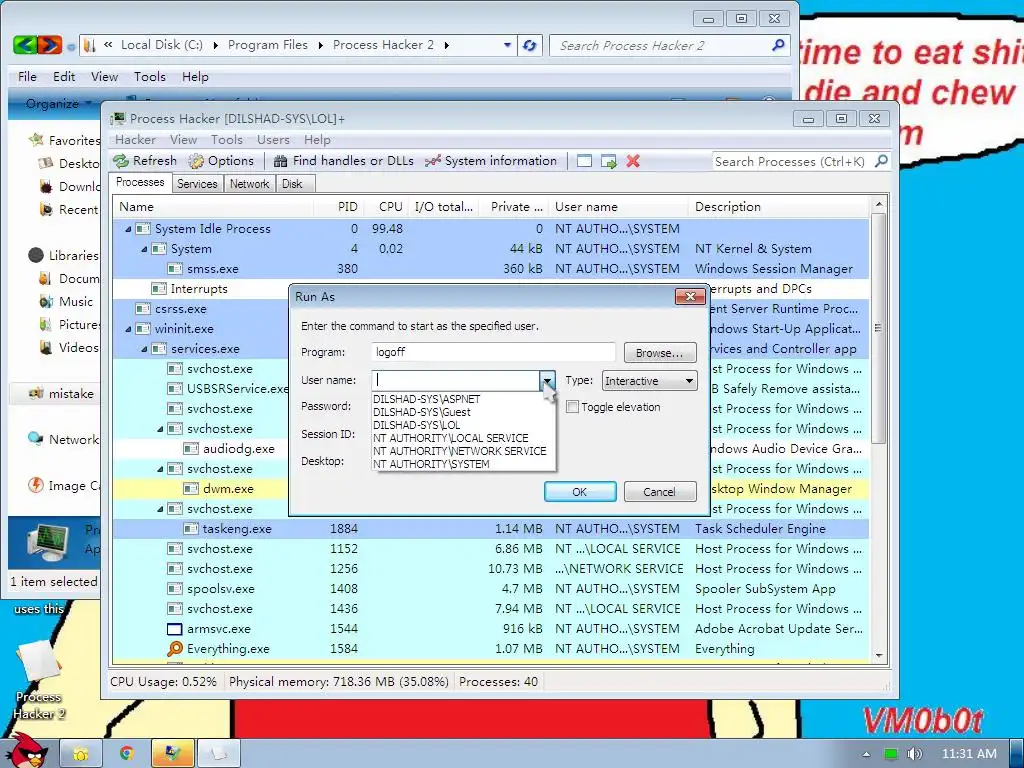Viewport: 1024px width, 768px height.
Task: Click OK in the Run As dialog
Action: [580, 492]
